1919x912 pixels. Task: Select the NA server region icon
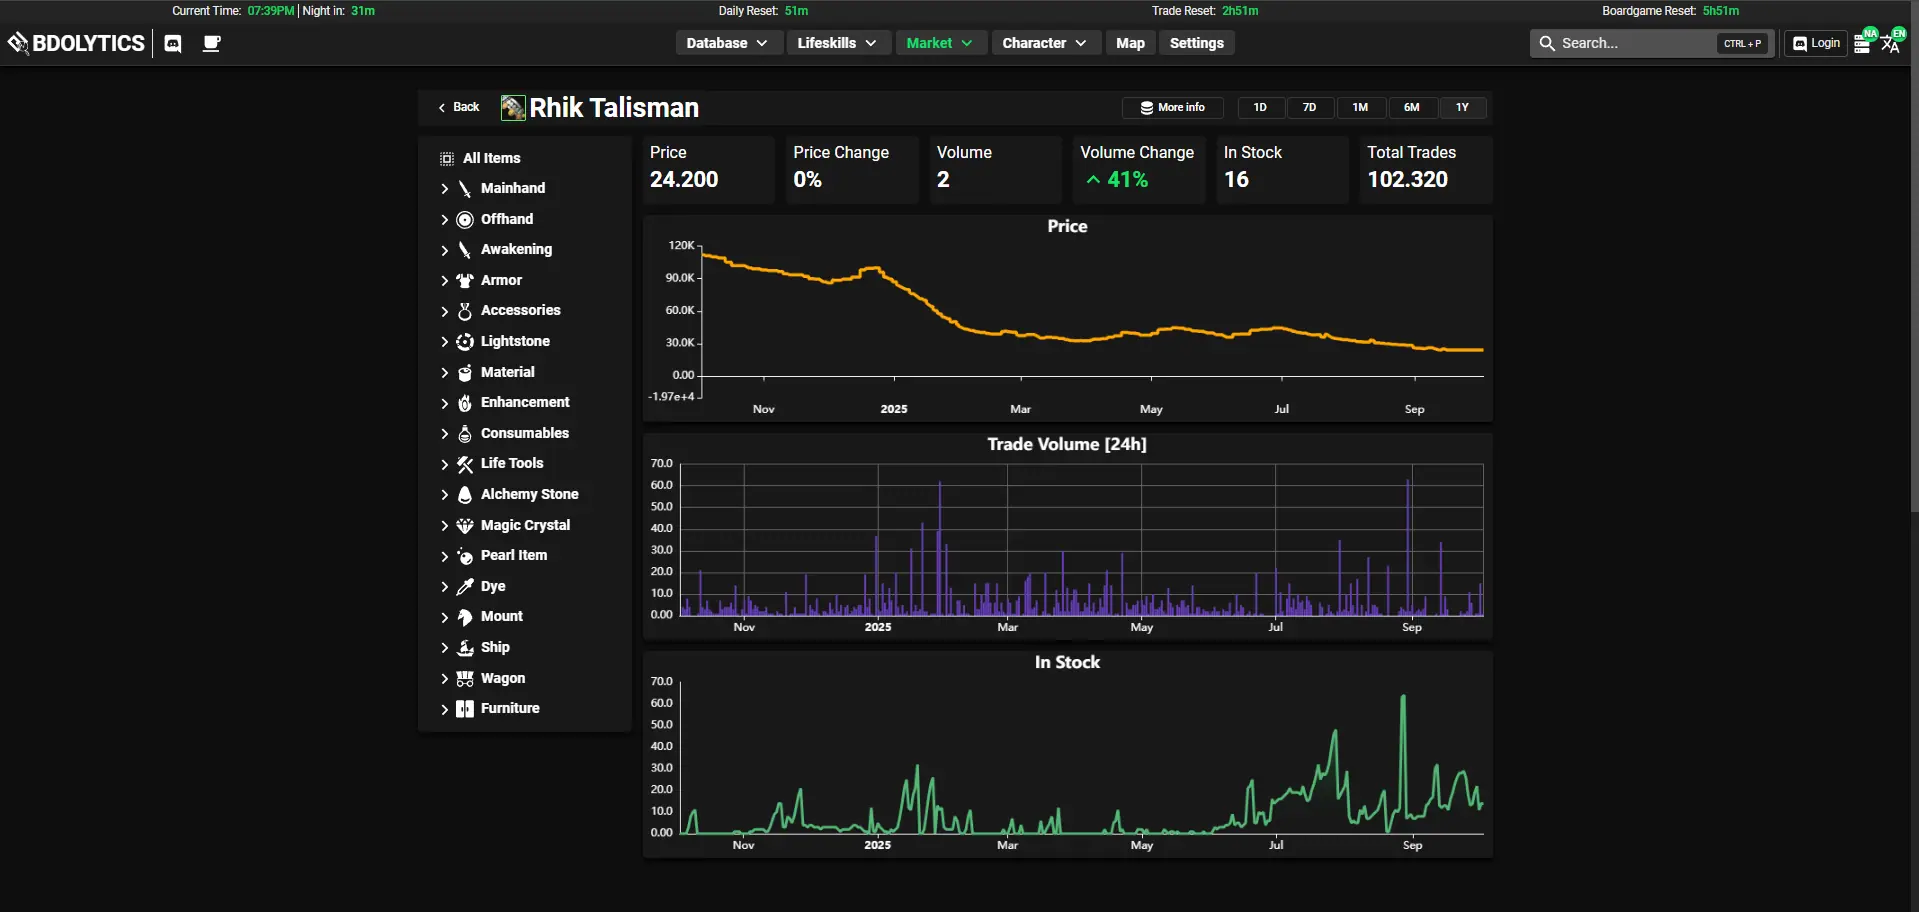[x=1862, y=43]
